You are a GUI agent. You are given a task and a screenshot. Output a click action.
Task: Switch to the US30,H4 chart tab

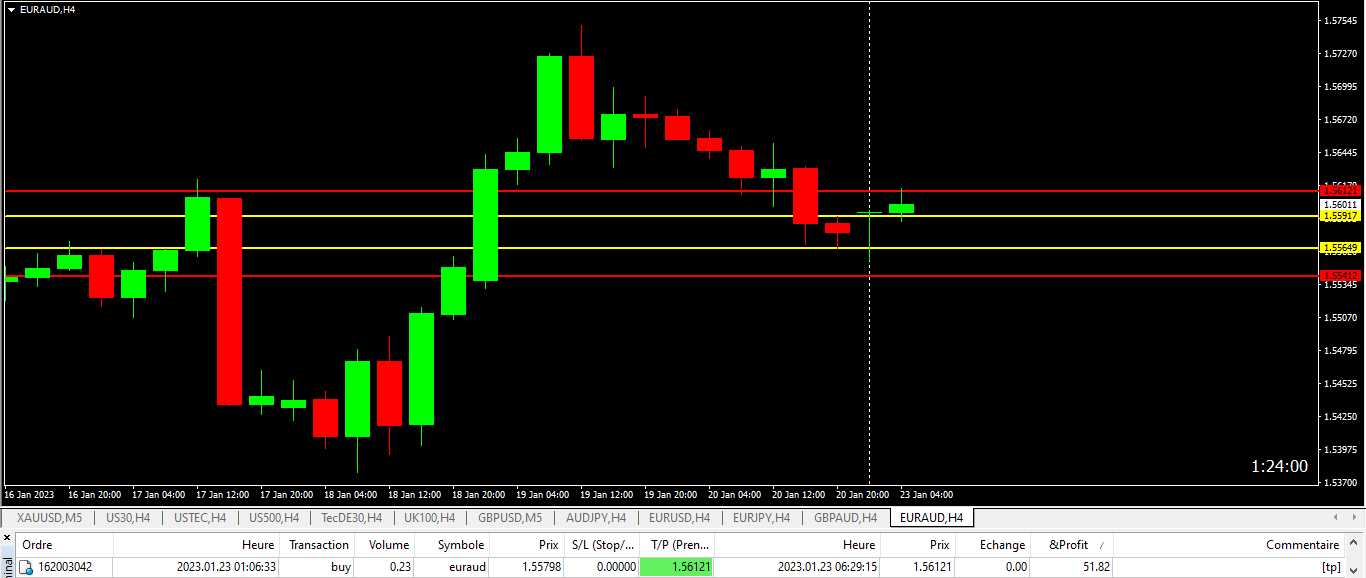[x=128, y=517]
